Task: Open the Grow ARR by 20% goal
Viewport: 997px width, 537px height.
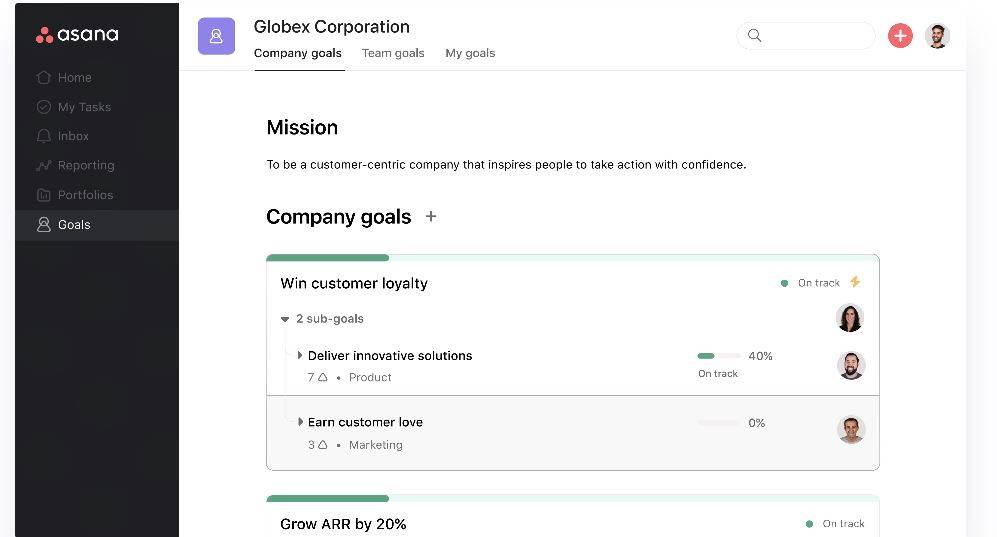Action: click(343, 524)
